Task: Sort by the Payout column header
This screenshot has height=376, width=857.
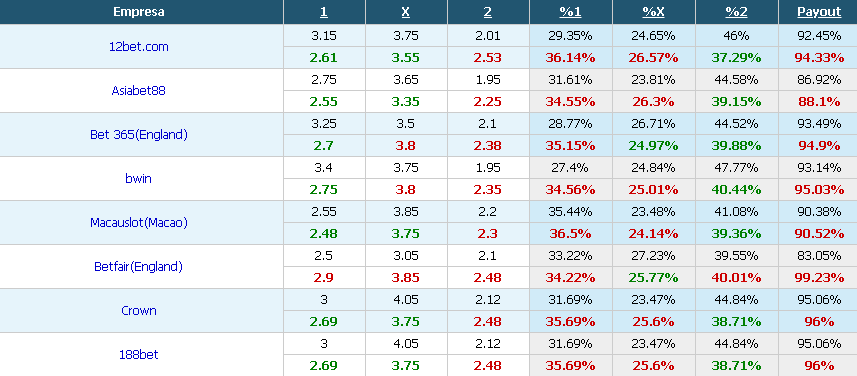Action: (819, 12)
